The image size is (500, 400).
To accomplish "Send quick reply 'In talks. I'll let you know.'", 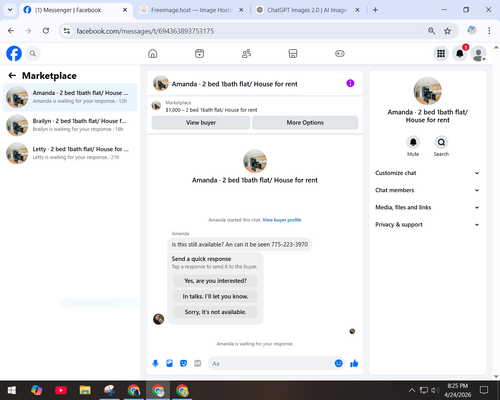I will (x=215, y=296).
